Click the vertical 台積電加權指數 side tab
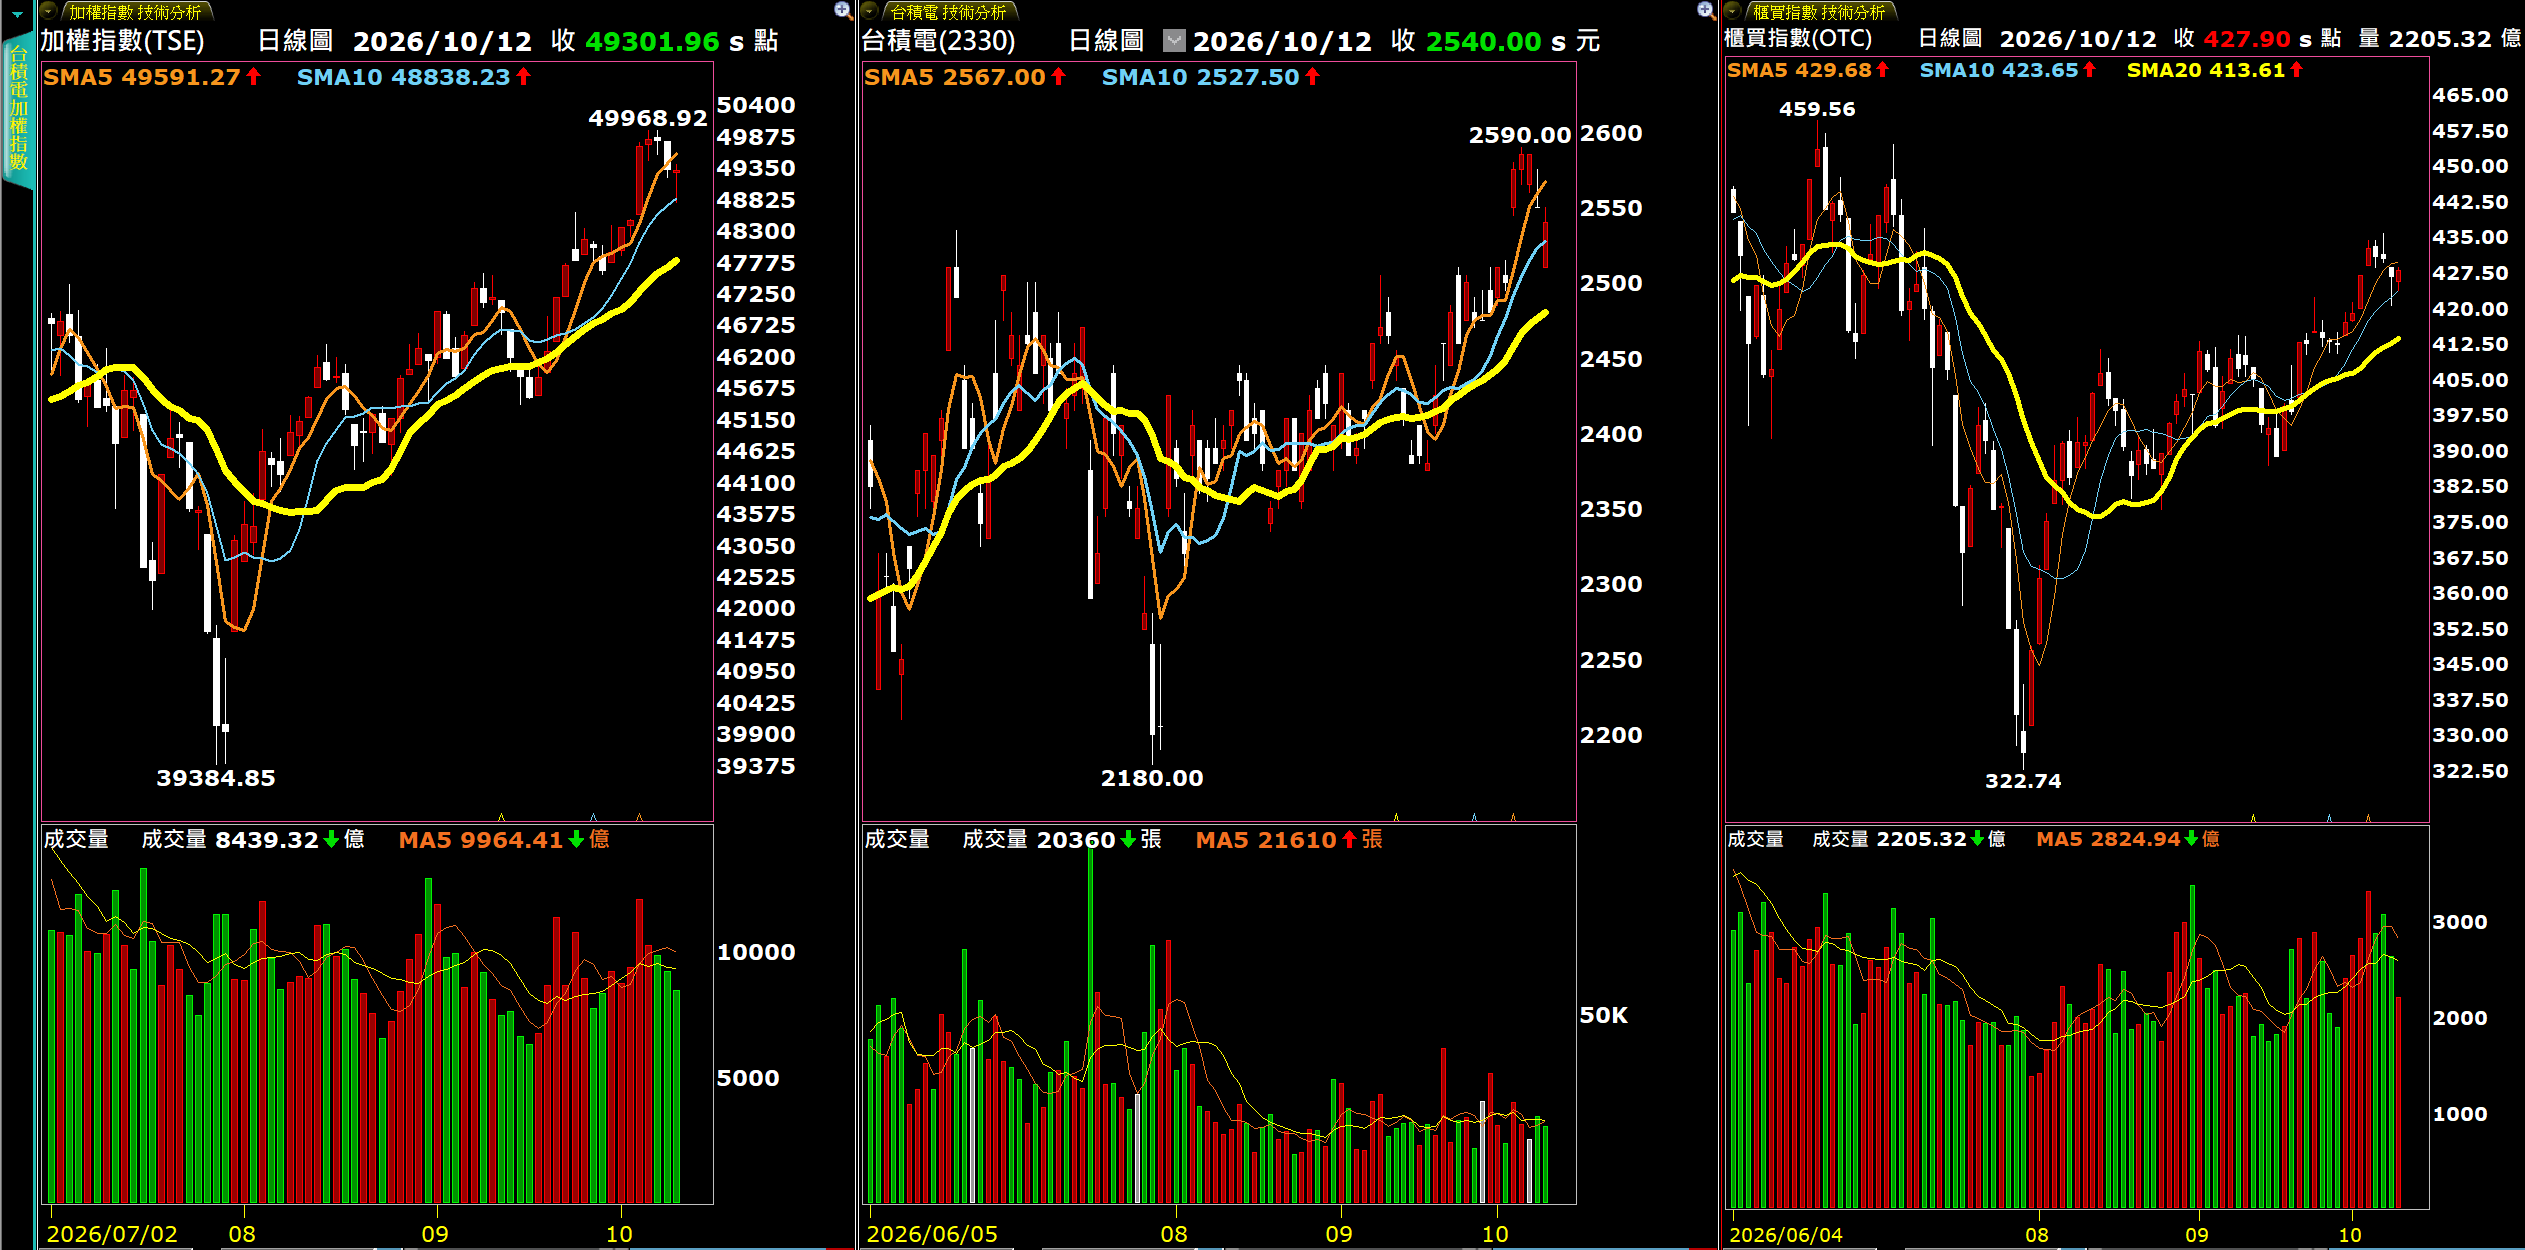 click(18, 109)
